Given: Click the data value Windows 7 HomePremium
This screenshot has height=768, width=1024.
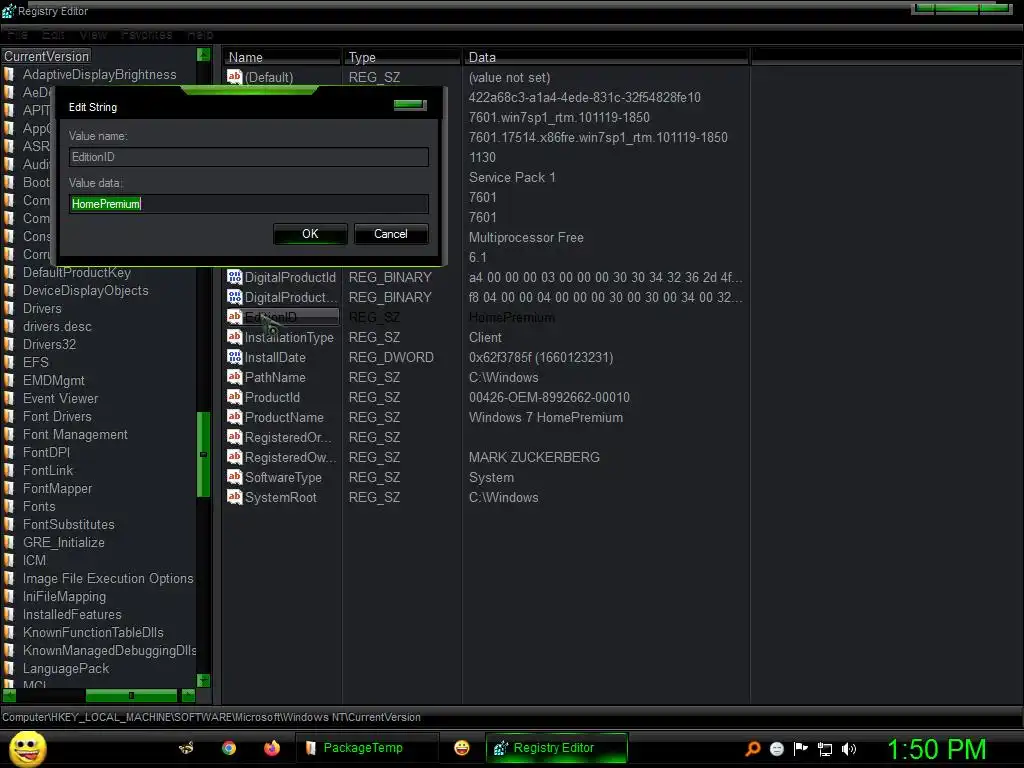Looking at the screenshot, I should 546,417.
